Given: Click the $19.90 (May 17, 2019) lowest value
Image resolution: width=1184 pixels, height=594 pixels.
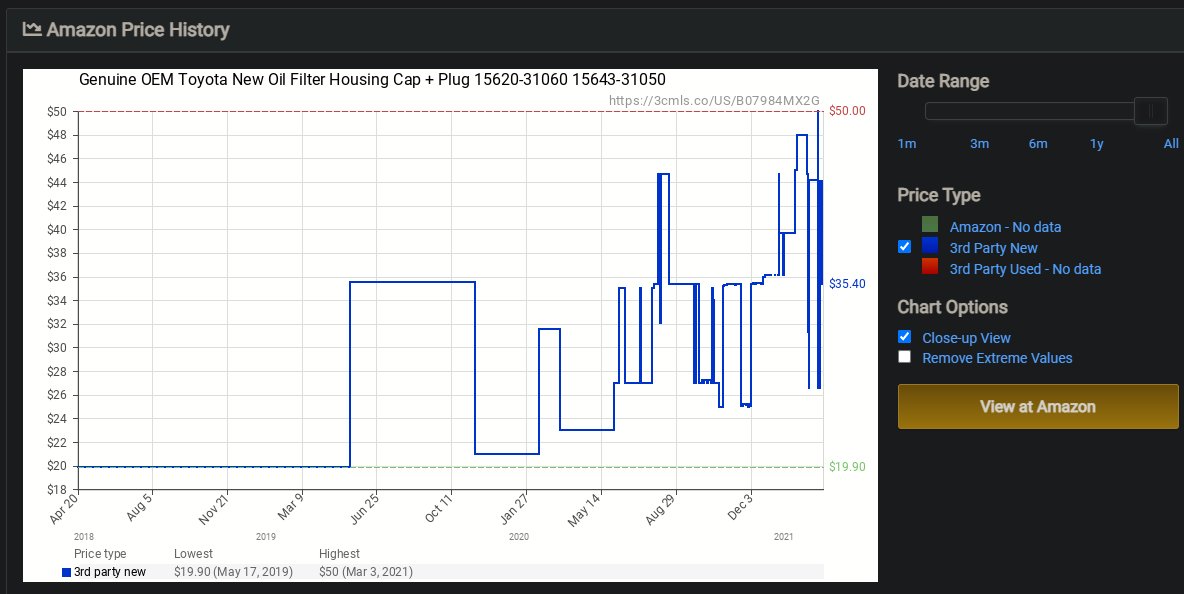Looking at the screenshot, I should tap(233, 572).
